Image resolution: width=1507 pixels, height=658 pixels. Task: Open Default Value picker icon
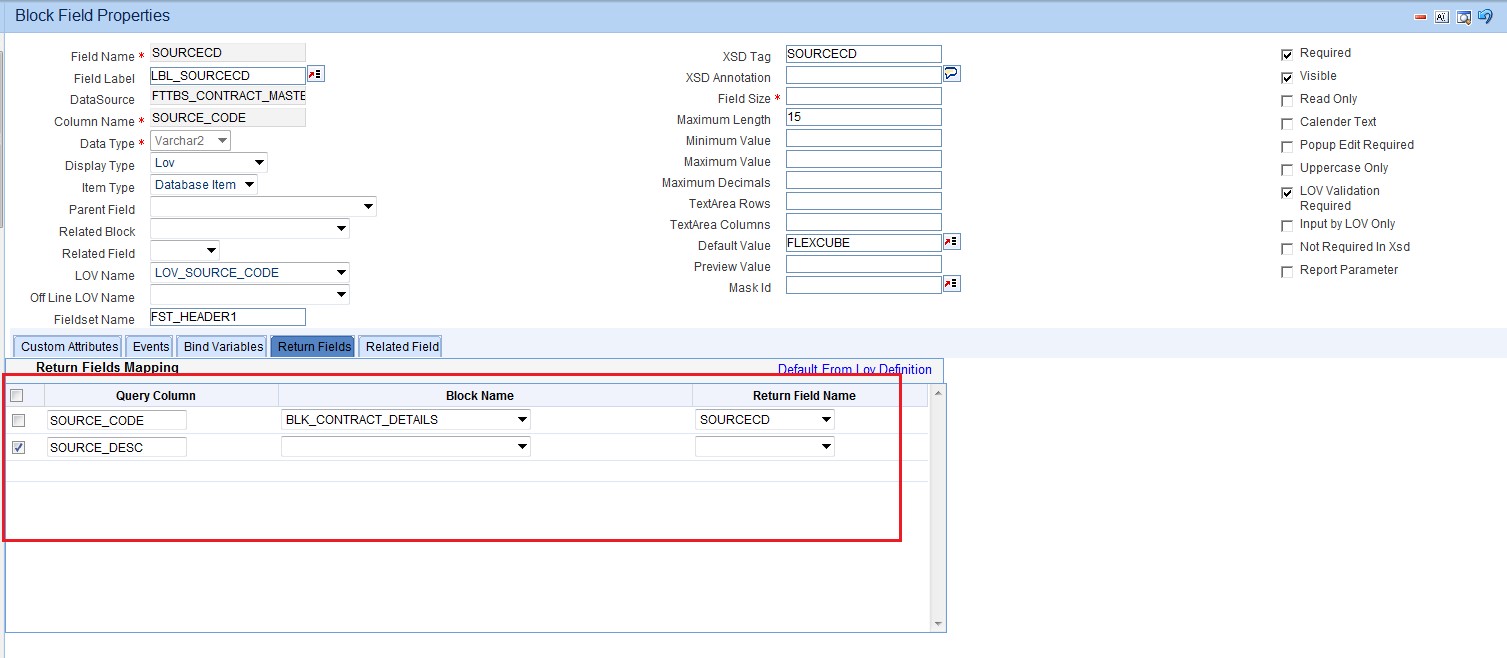pyautogui.click(x=952, y=242)
